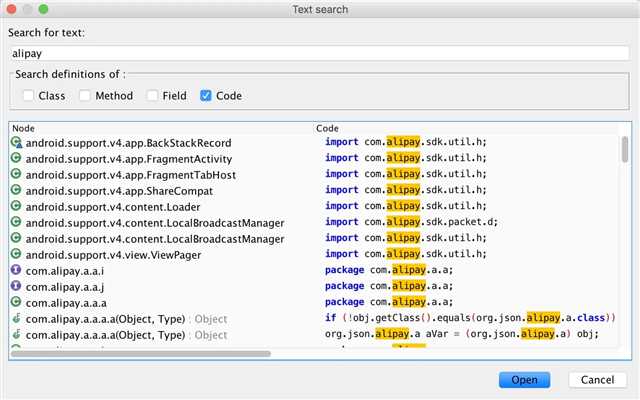The image size is (640, 400).
Task: Click the Text search window title
Action: click(320, 9)
